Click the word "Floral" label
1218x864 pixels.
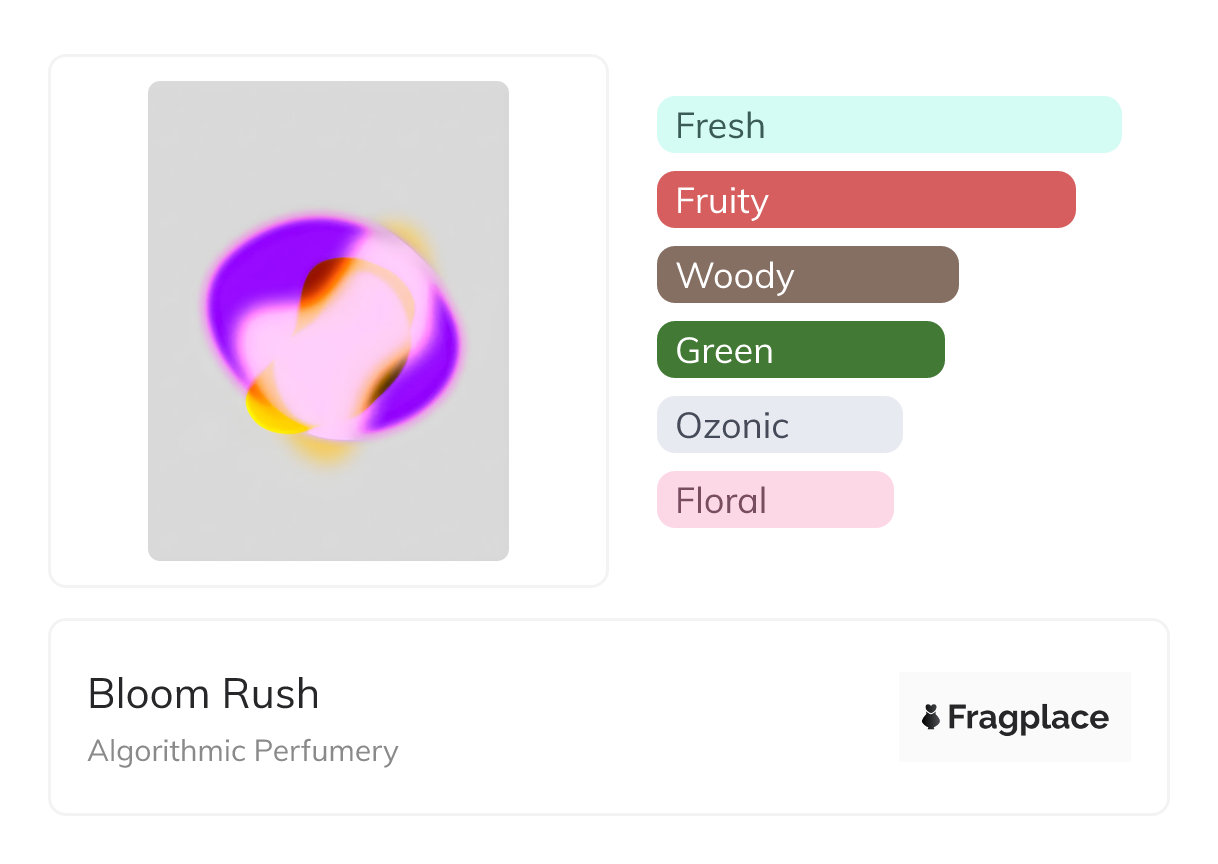point(721,501)
